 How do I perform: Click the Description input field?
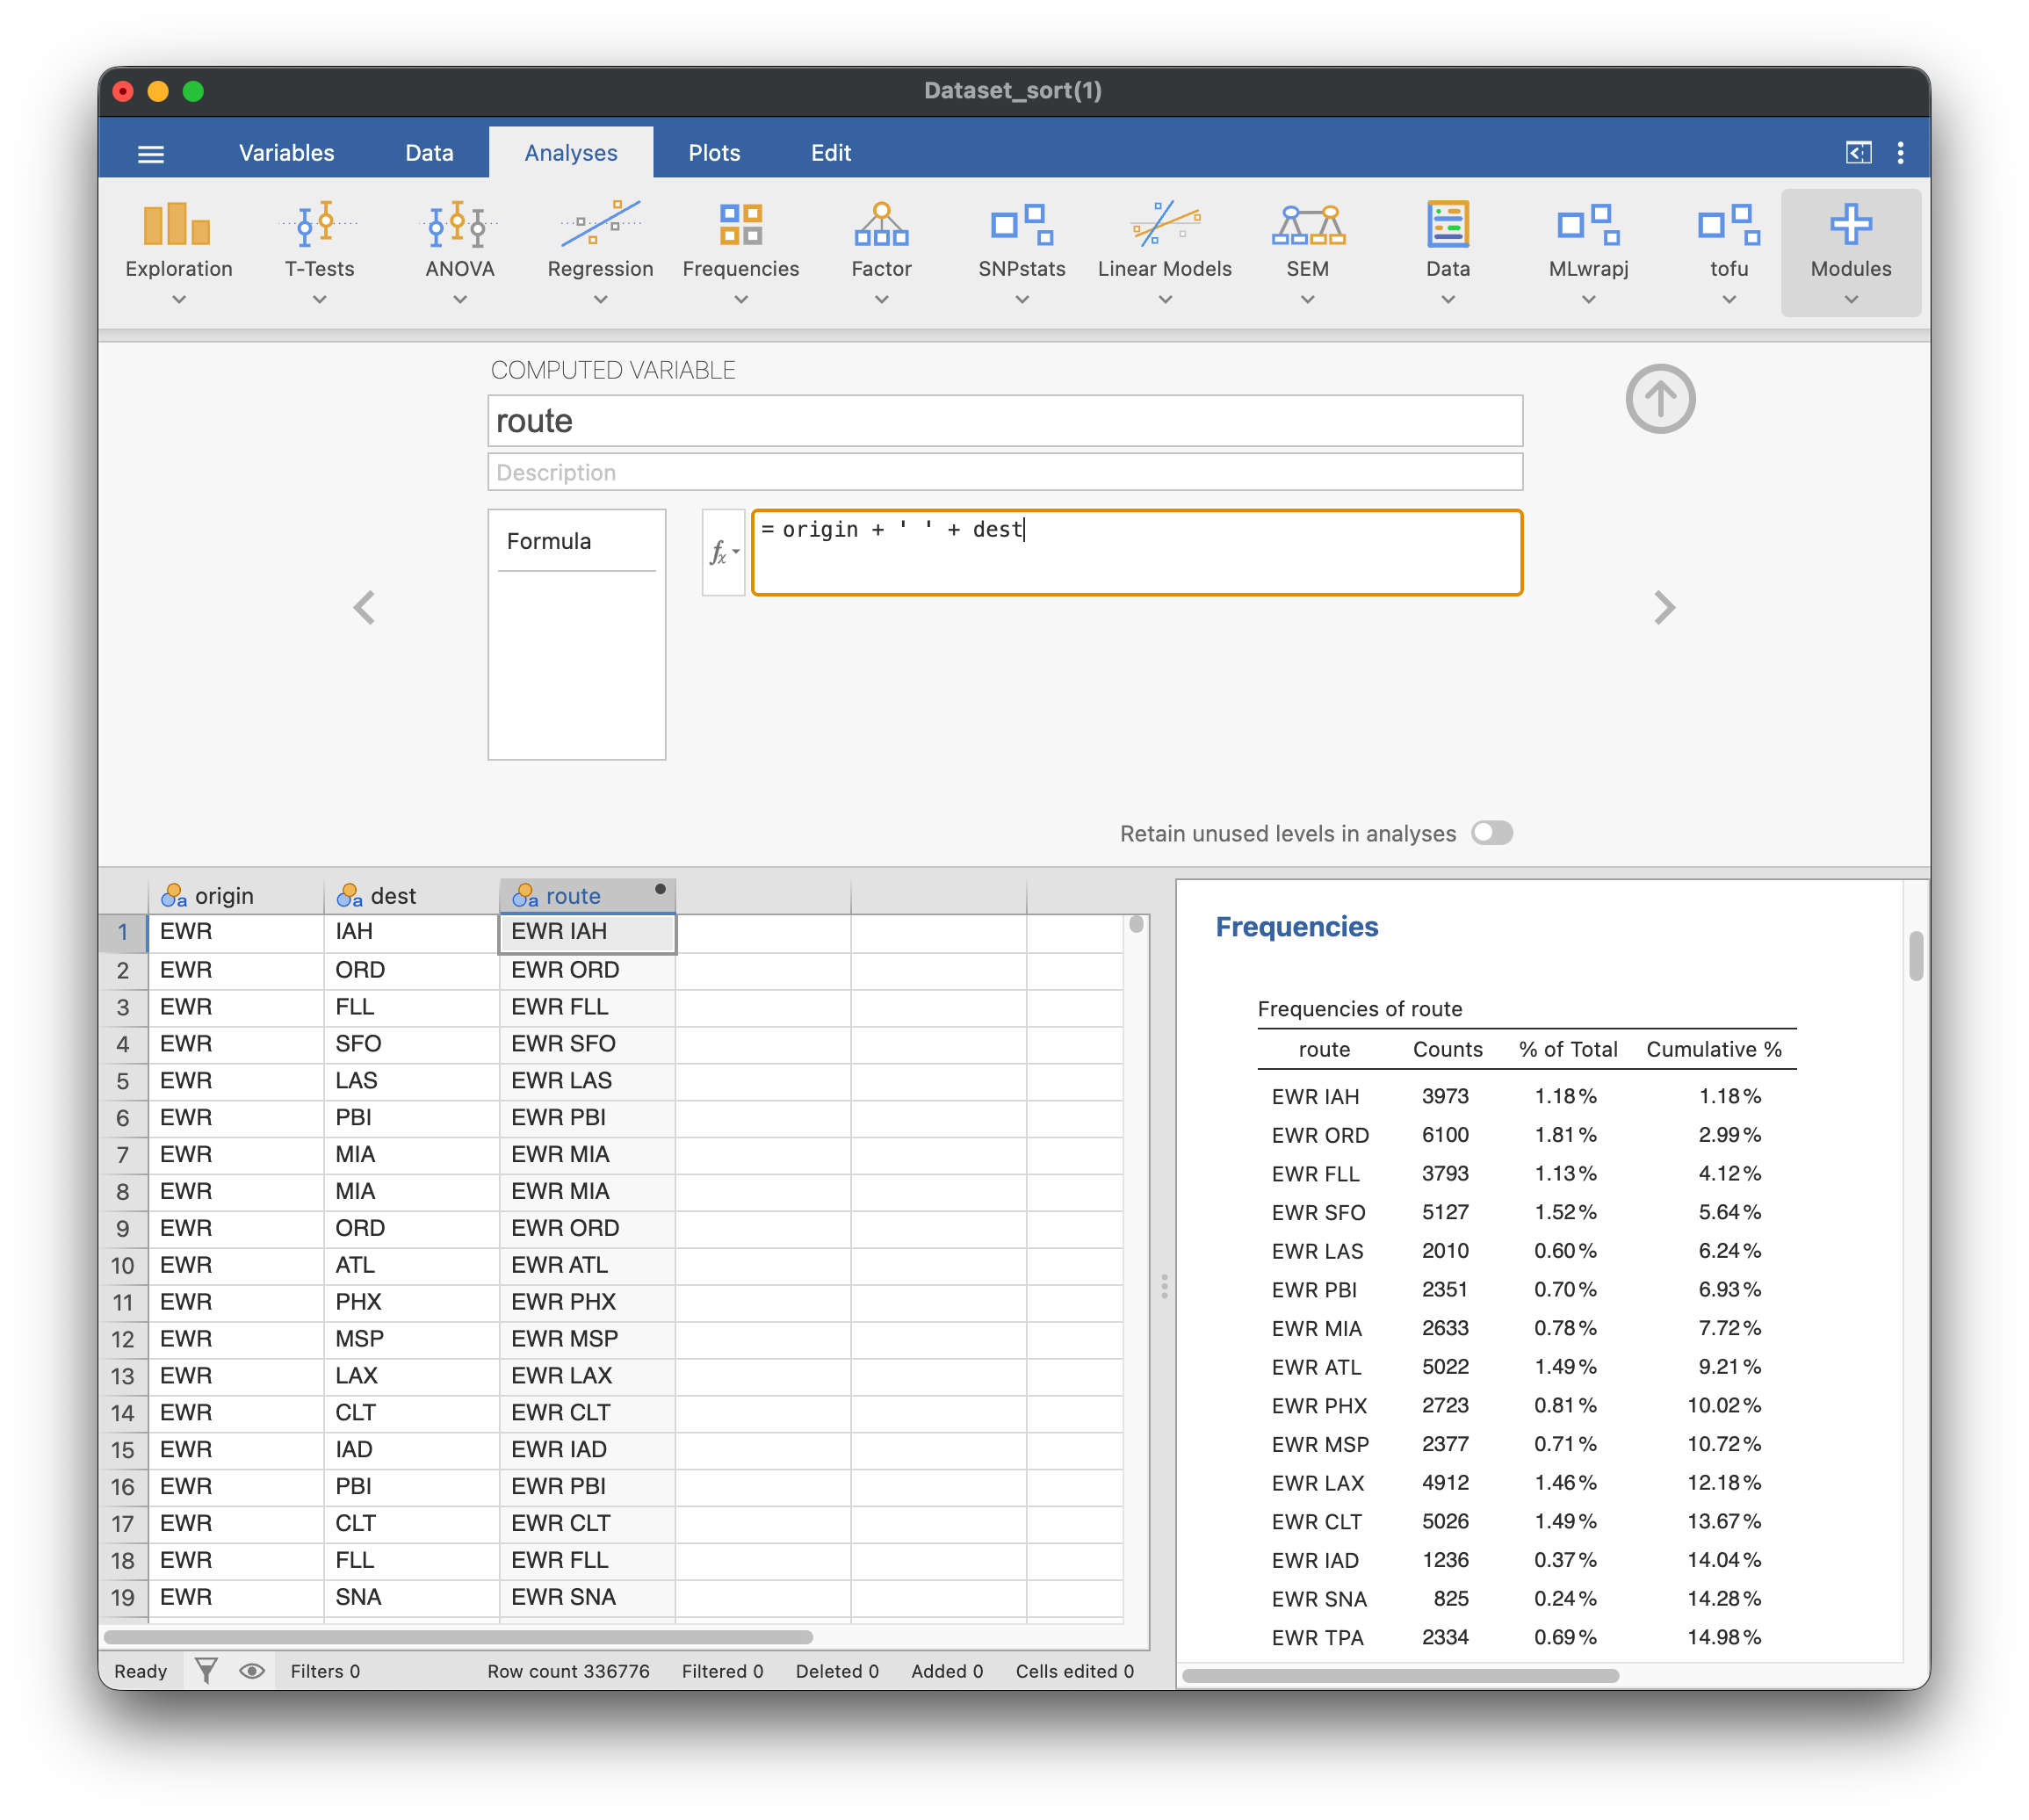pos(1004,472)
